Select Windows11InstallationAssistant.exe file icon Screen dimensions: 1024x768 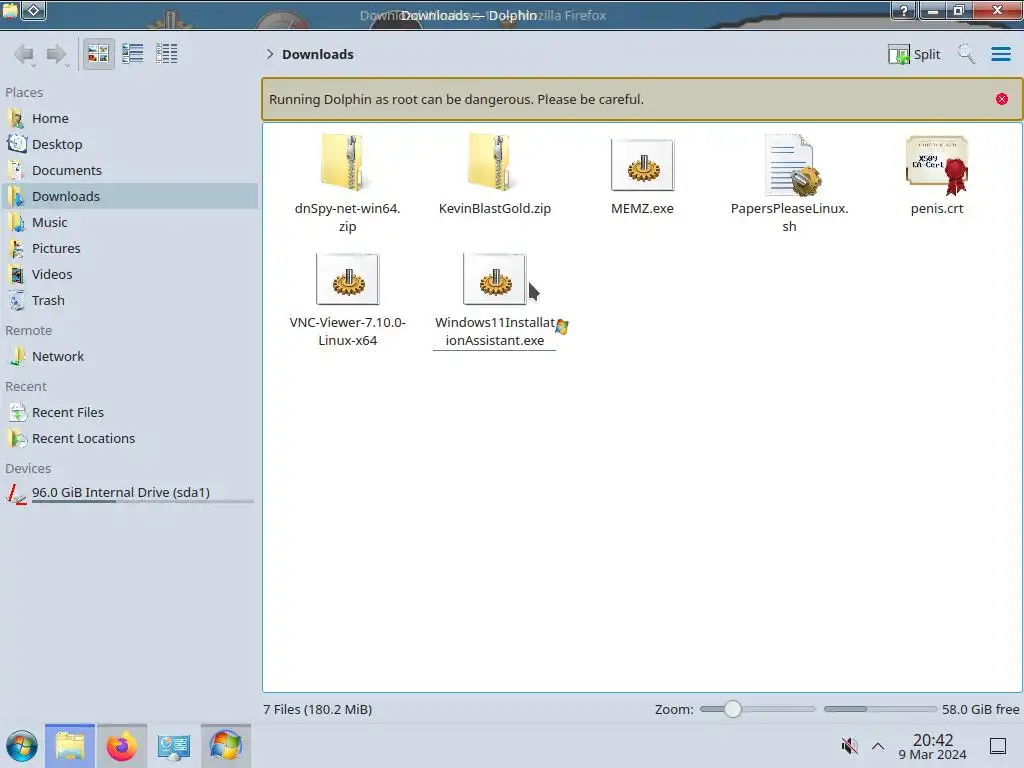[494, 279]
